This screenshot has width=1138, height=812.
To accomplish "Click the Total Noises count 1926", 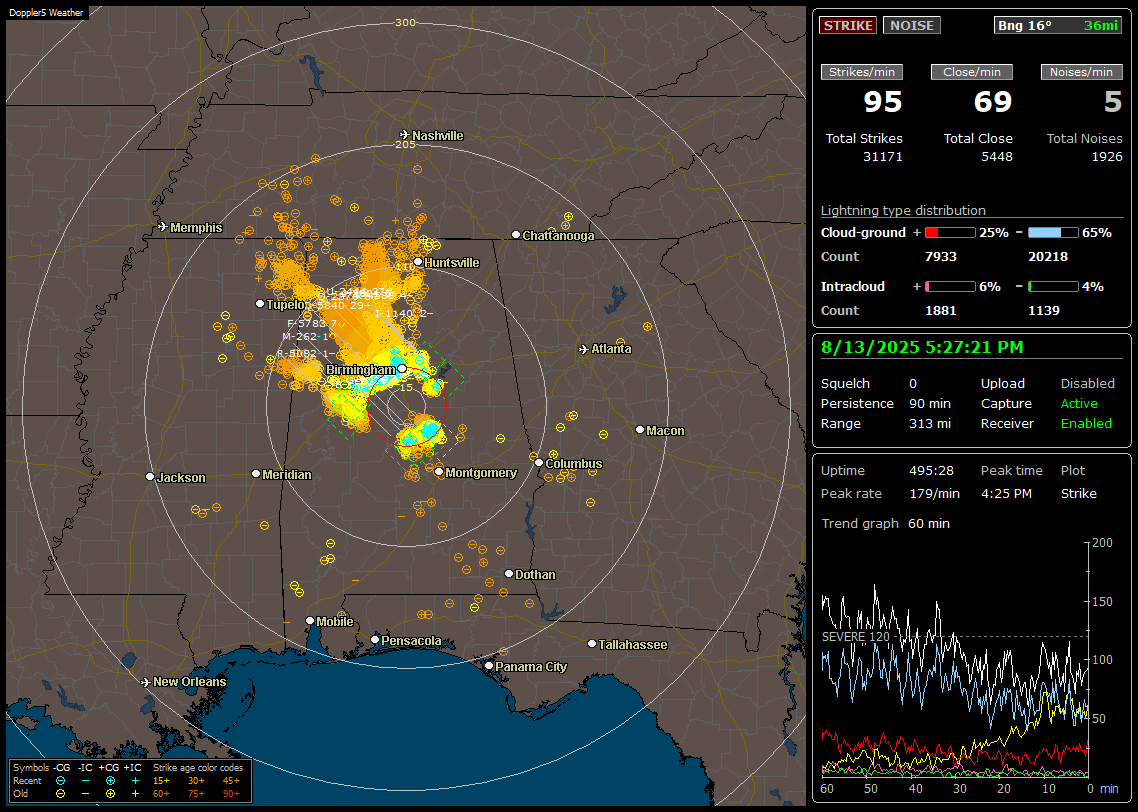I will (1107, 157).
